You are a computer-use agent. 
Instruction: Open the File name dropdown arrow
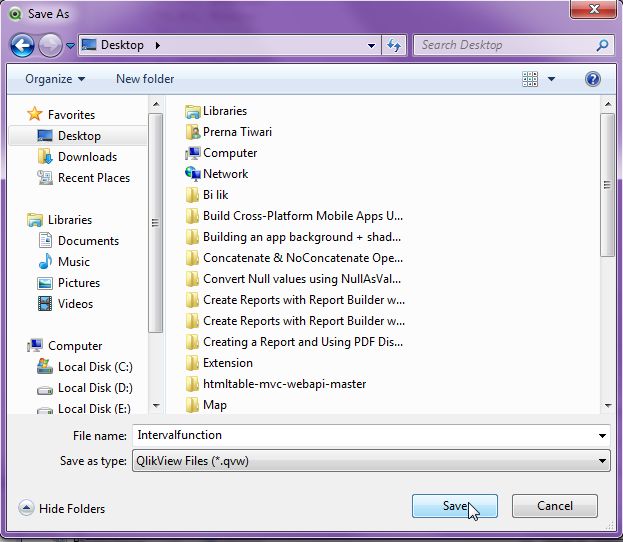tap(602, 436)
